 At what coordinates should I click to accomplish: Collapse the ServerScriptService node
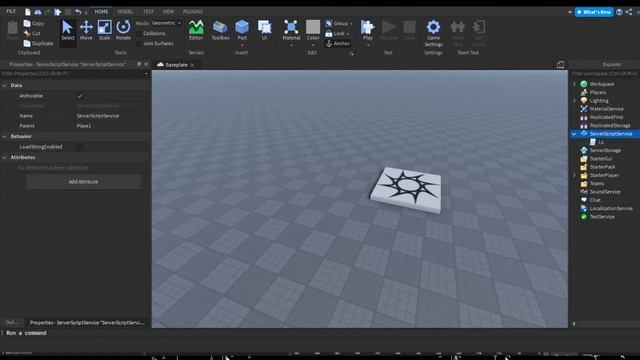click(574, 134)
